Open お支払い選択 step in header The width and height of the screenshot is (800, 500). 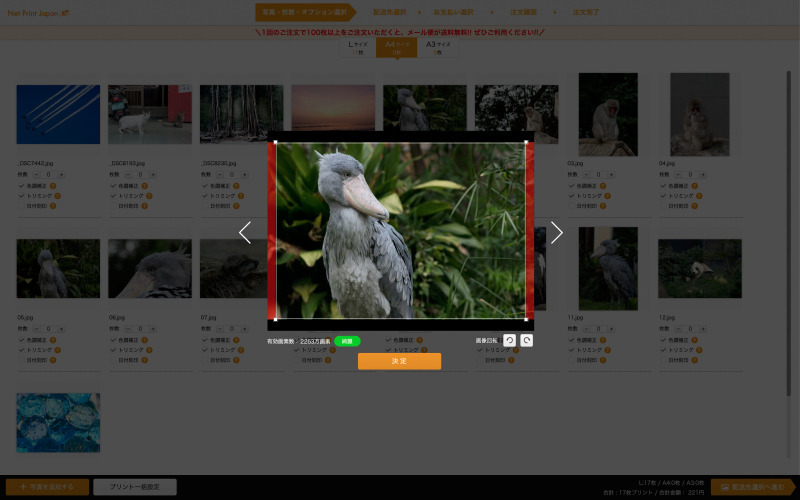tap(454, 12)
